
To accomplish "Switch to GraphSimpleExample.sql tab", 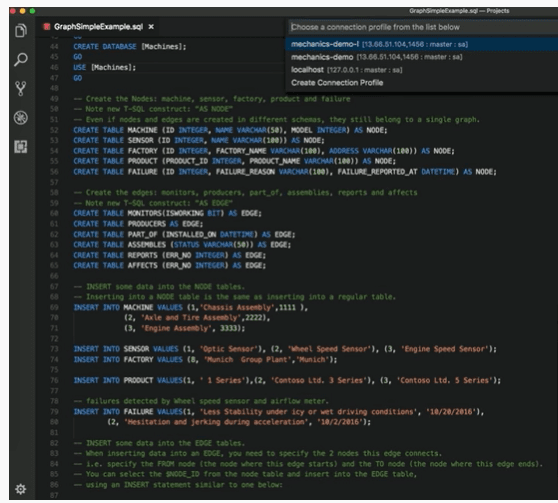I will point(98,27).
